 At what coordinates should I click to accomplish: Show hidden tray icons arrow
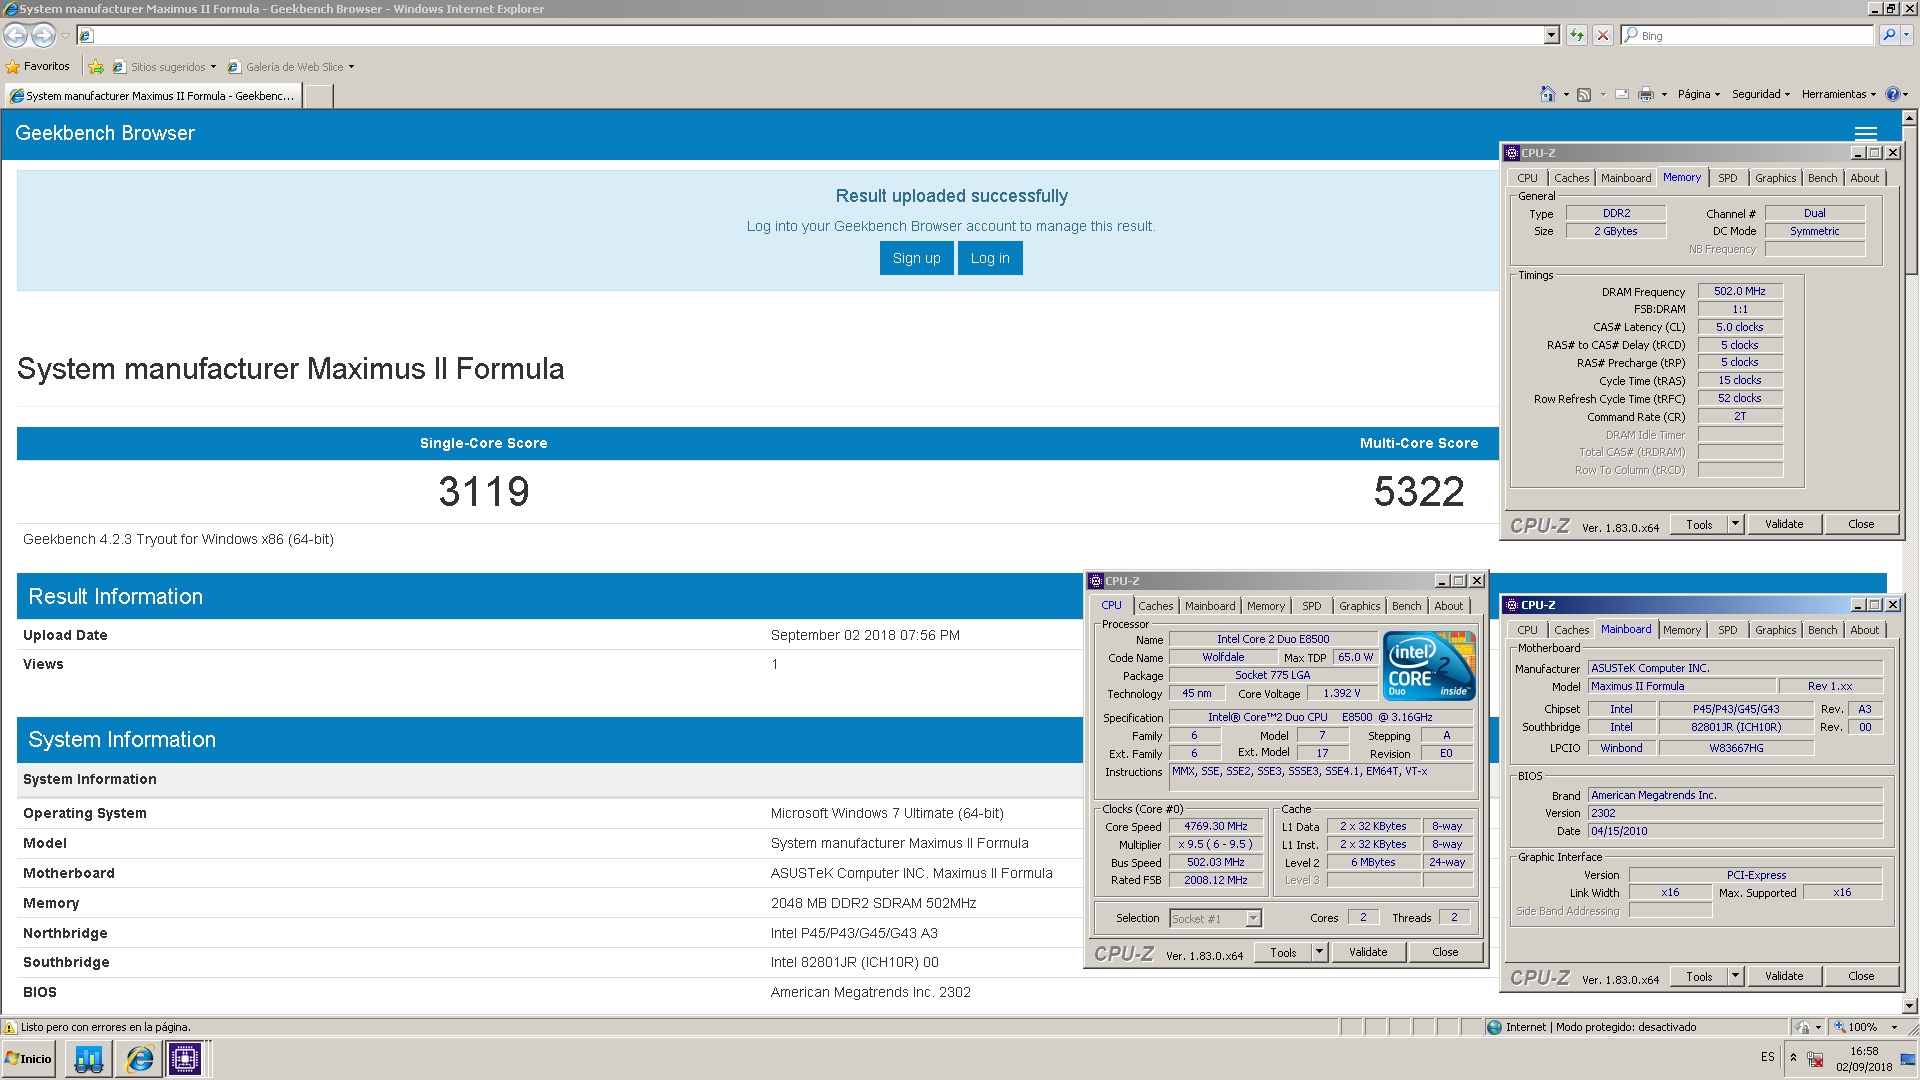(1793, 1057)
